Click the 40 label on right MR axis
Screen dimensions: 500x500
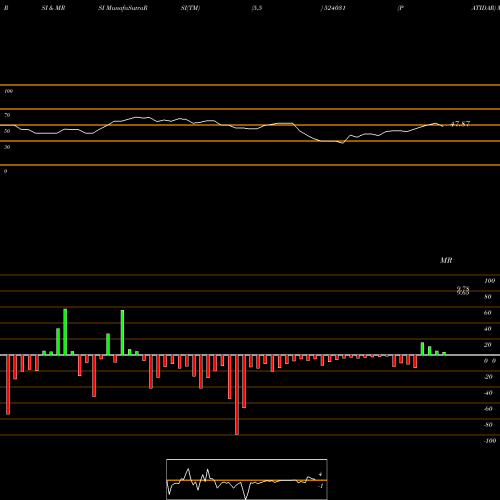488,329
